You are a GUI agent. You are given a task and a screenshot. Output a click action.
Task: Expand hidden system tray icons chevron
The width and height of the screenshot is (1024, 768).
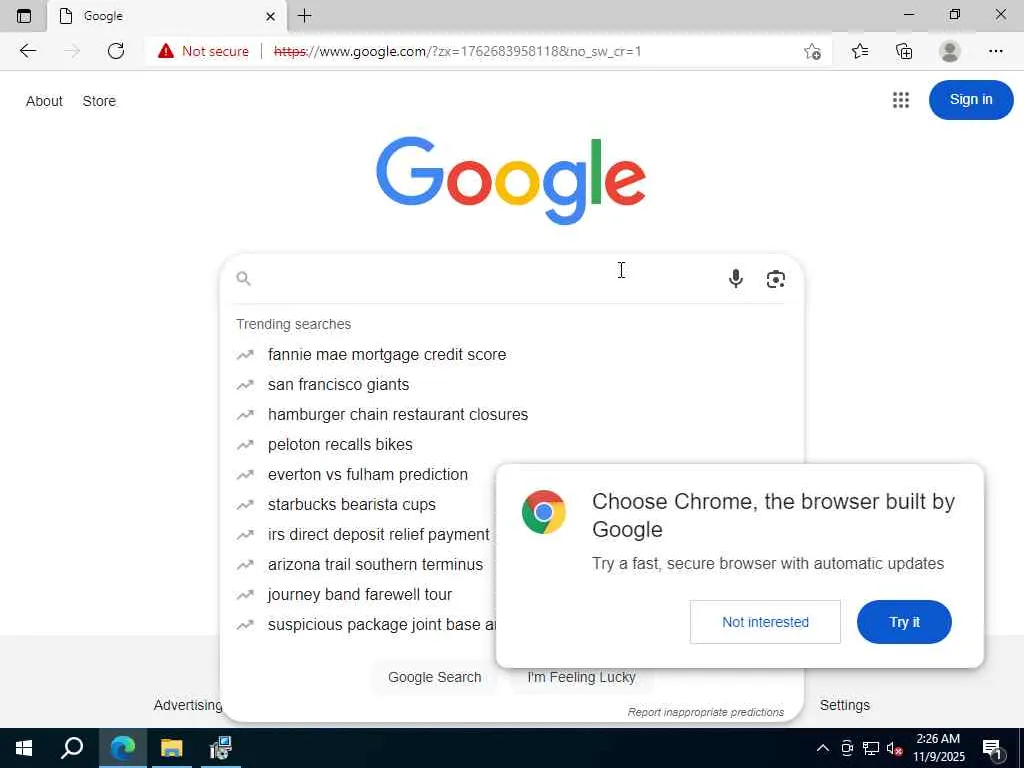click(823, 748)
